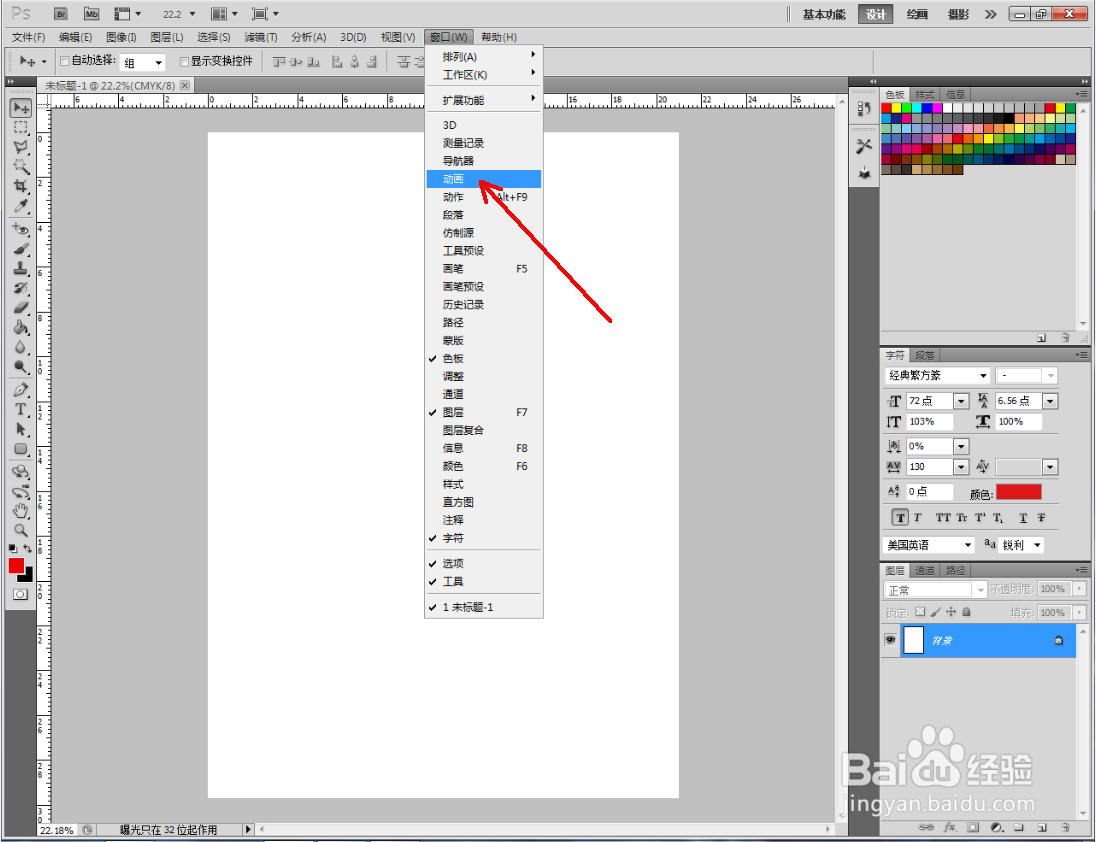1096x842 pixels.
Task: Switch to 绘画 workspace
Action: coord(917,14)
